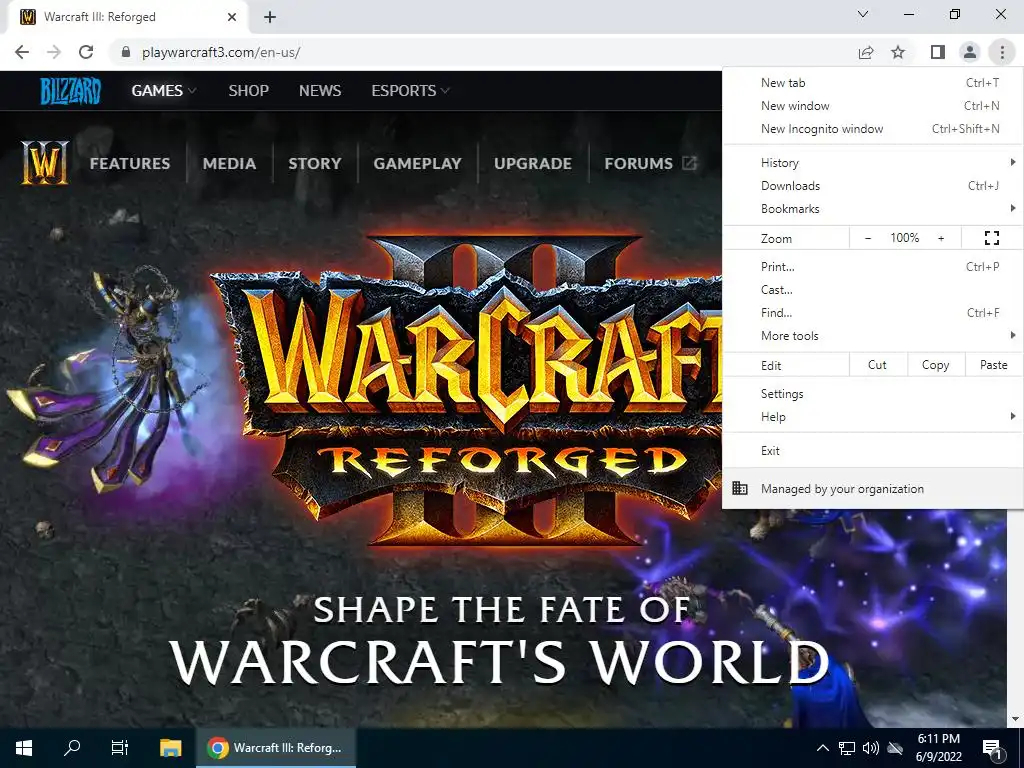Click the Blizzard logo
This screenshot has width=1024, height=768.
click(x=71, y=91)
